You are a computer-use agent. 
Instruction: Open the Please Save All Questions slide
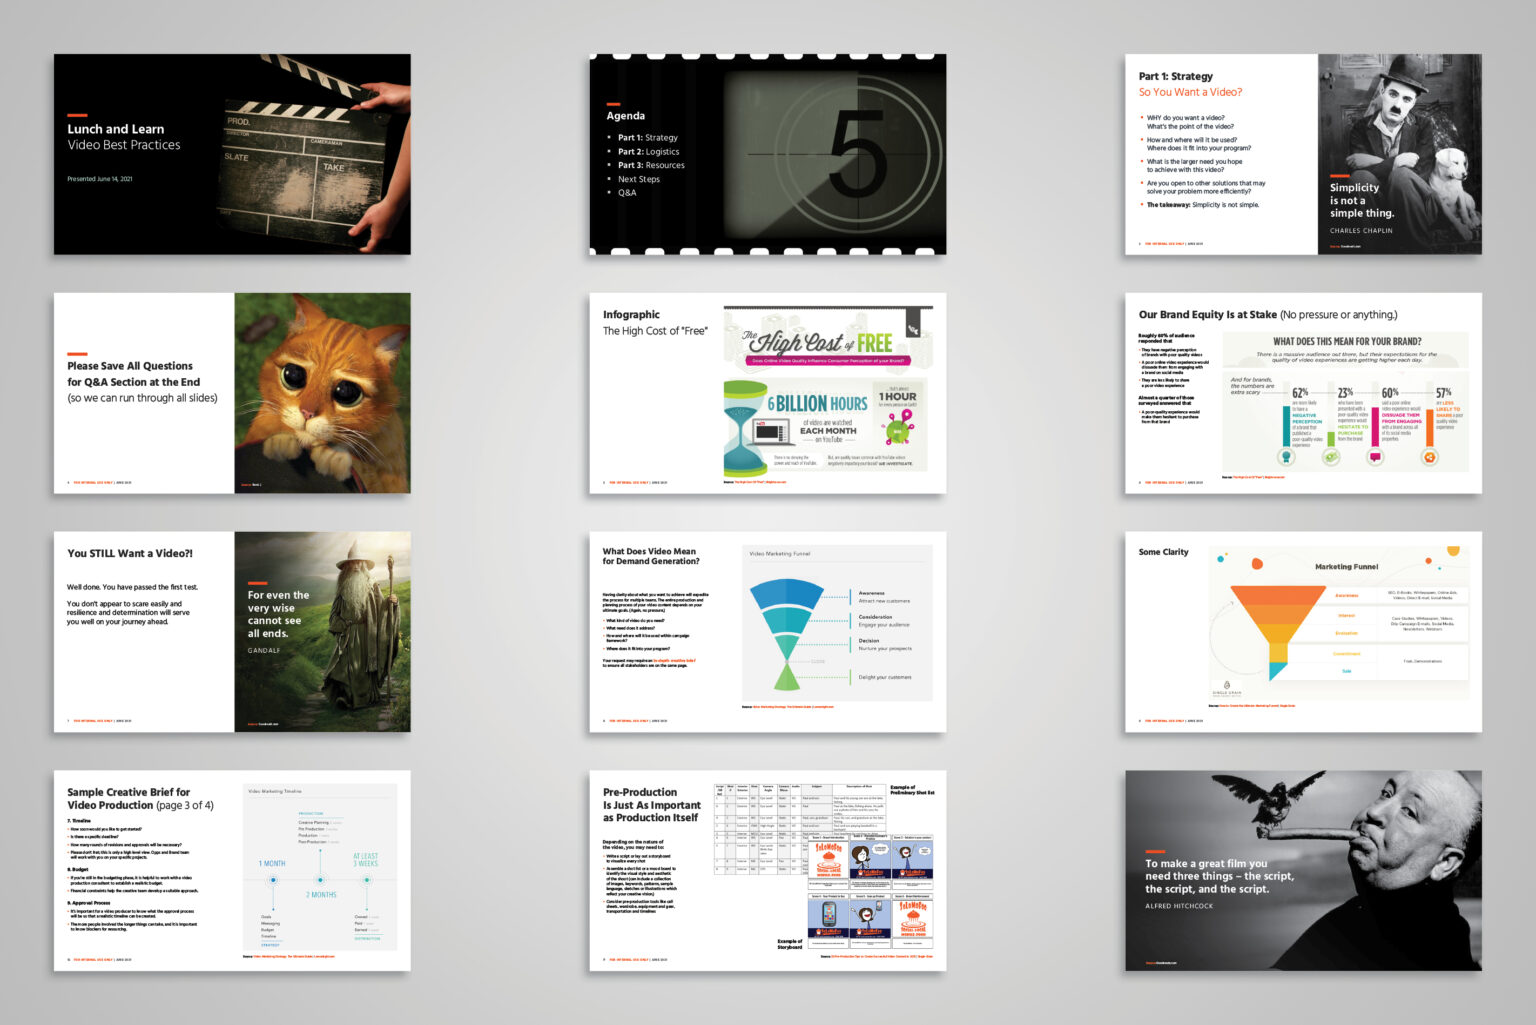click(x=232, y=393)
